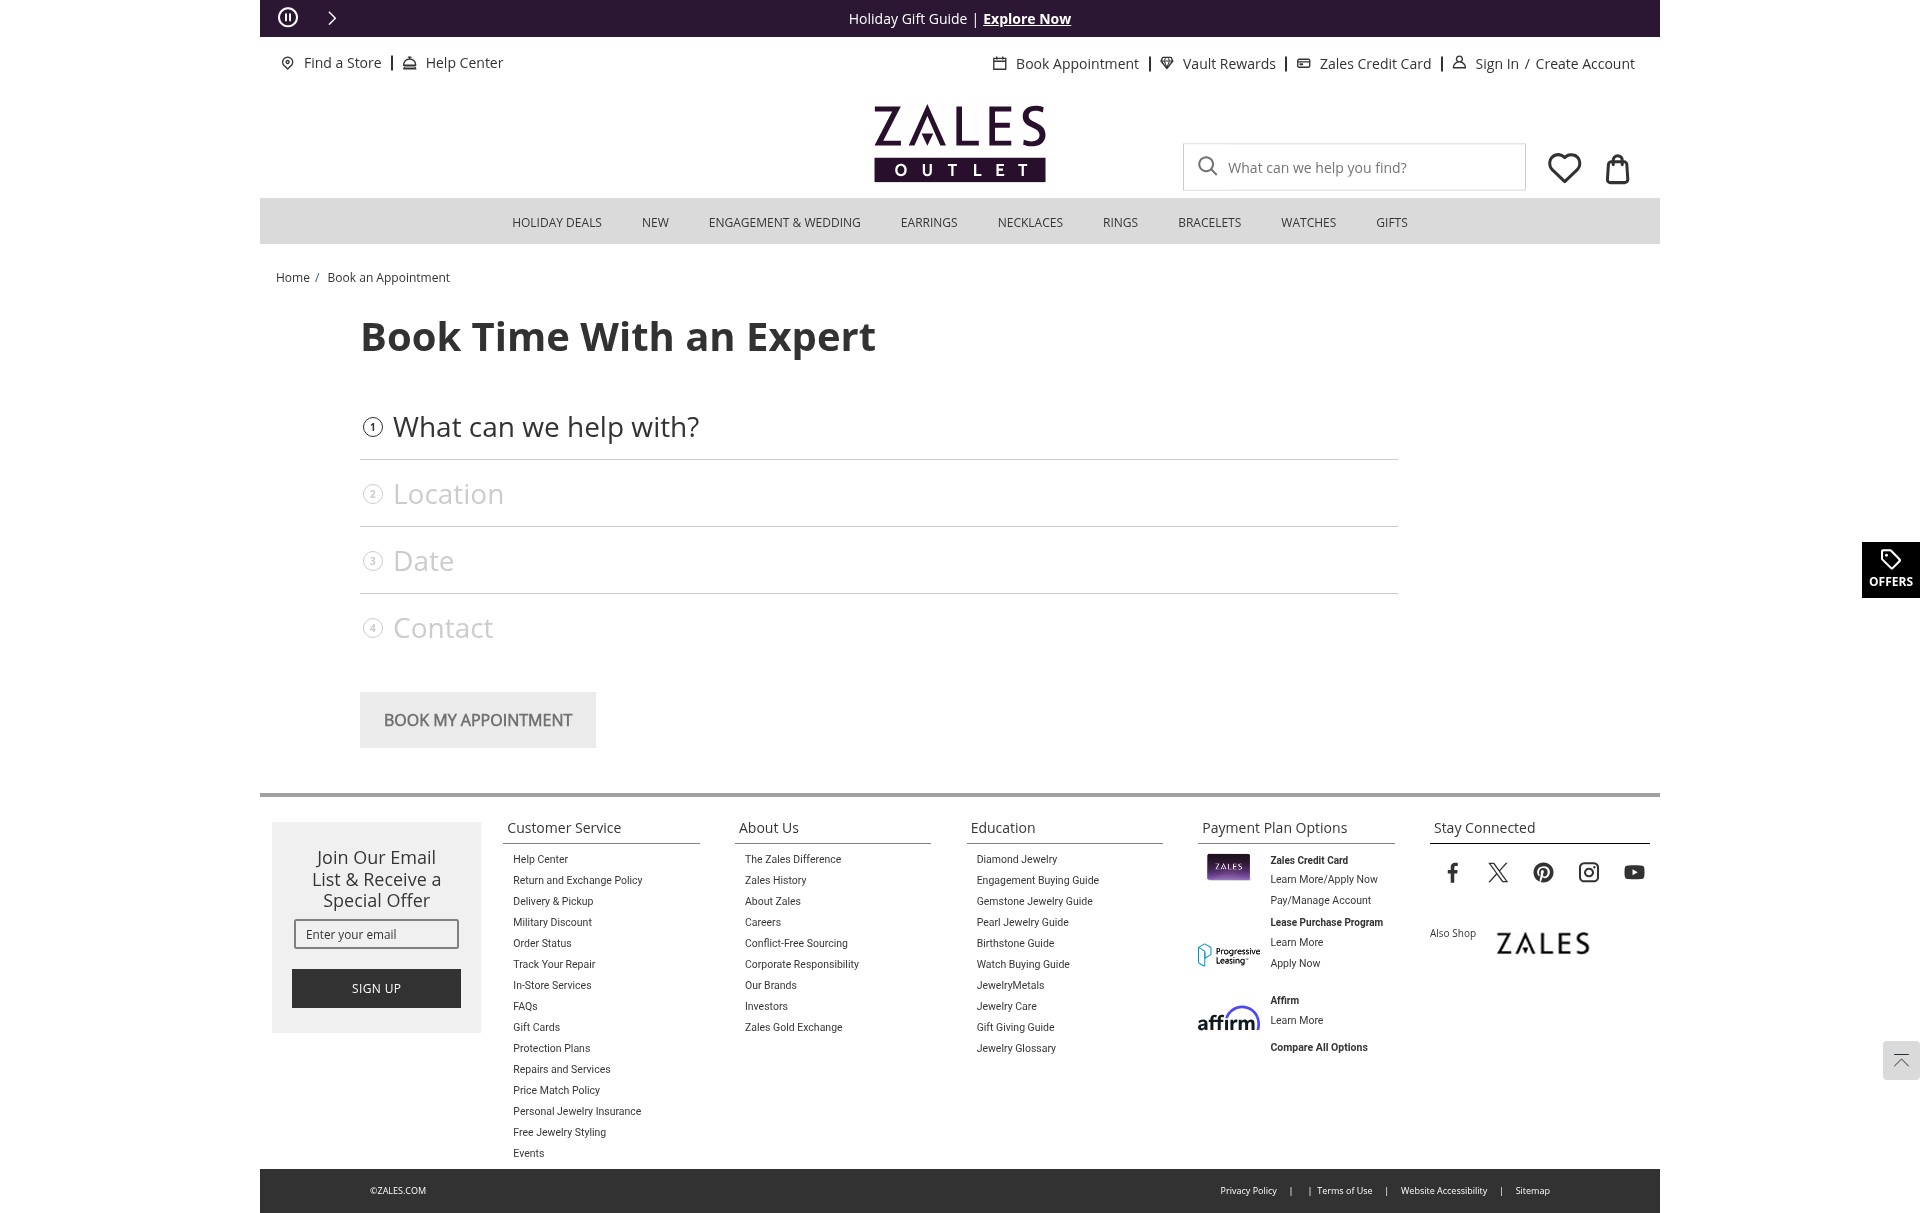Open Zales Pinterest page
This screenshot has width=1920, height=1213.
[1543, 872]
